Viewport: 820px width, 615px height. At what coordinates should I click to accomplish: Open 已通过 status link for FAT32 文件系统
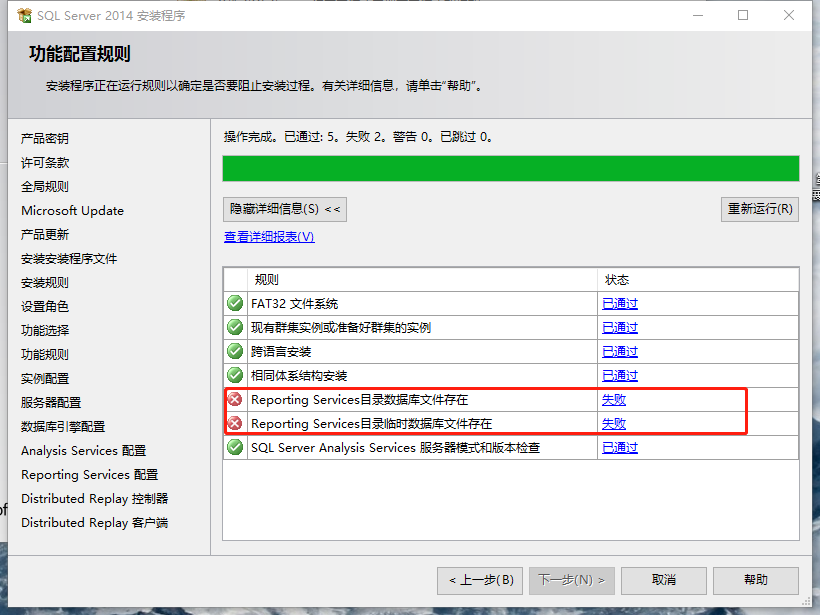(x=620, y=304)
